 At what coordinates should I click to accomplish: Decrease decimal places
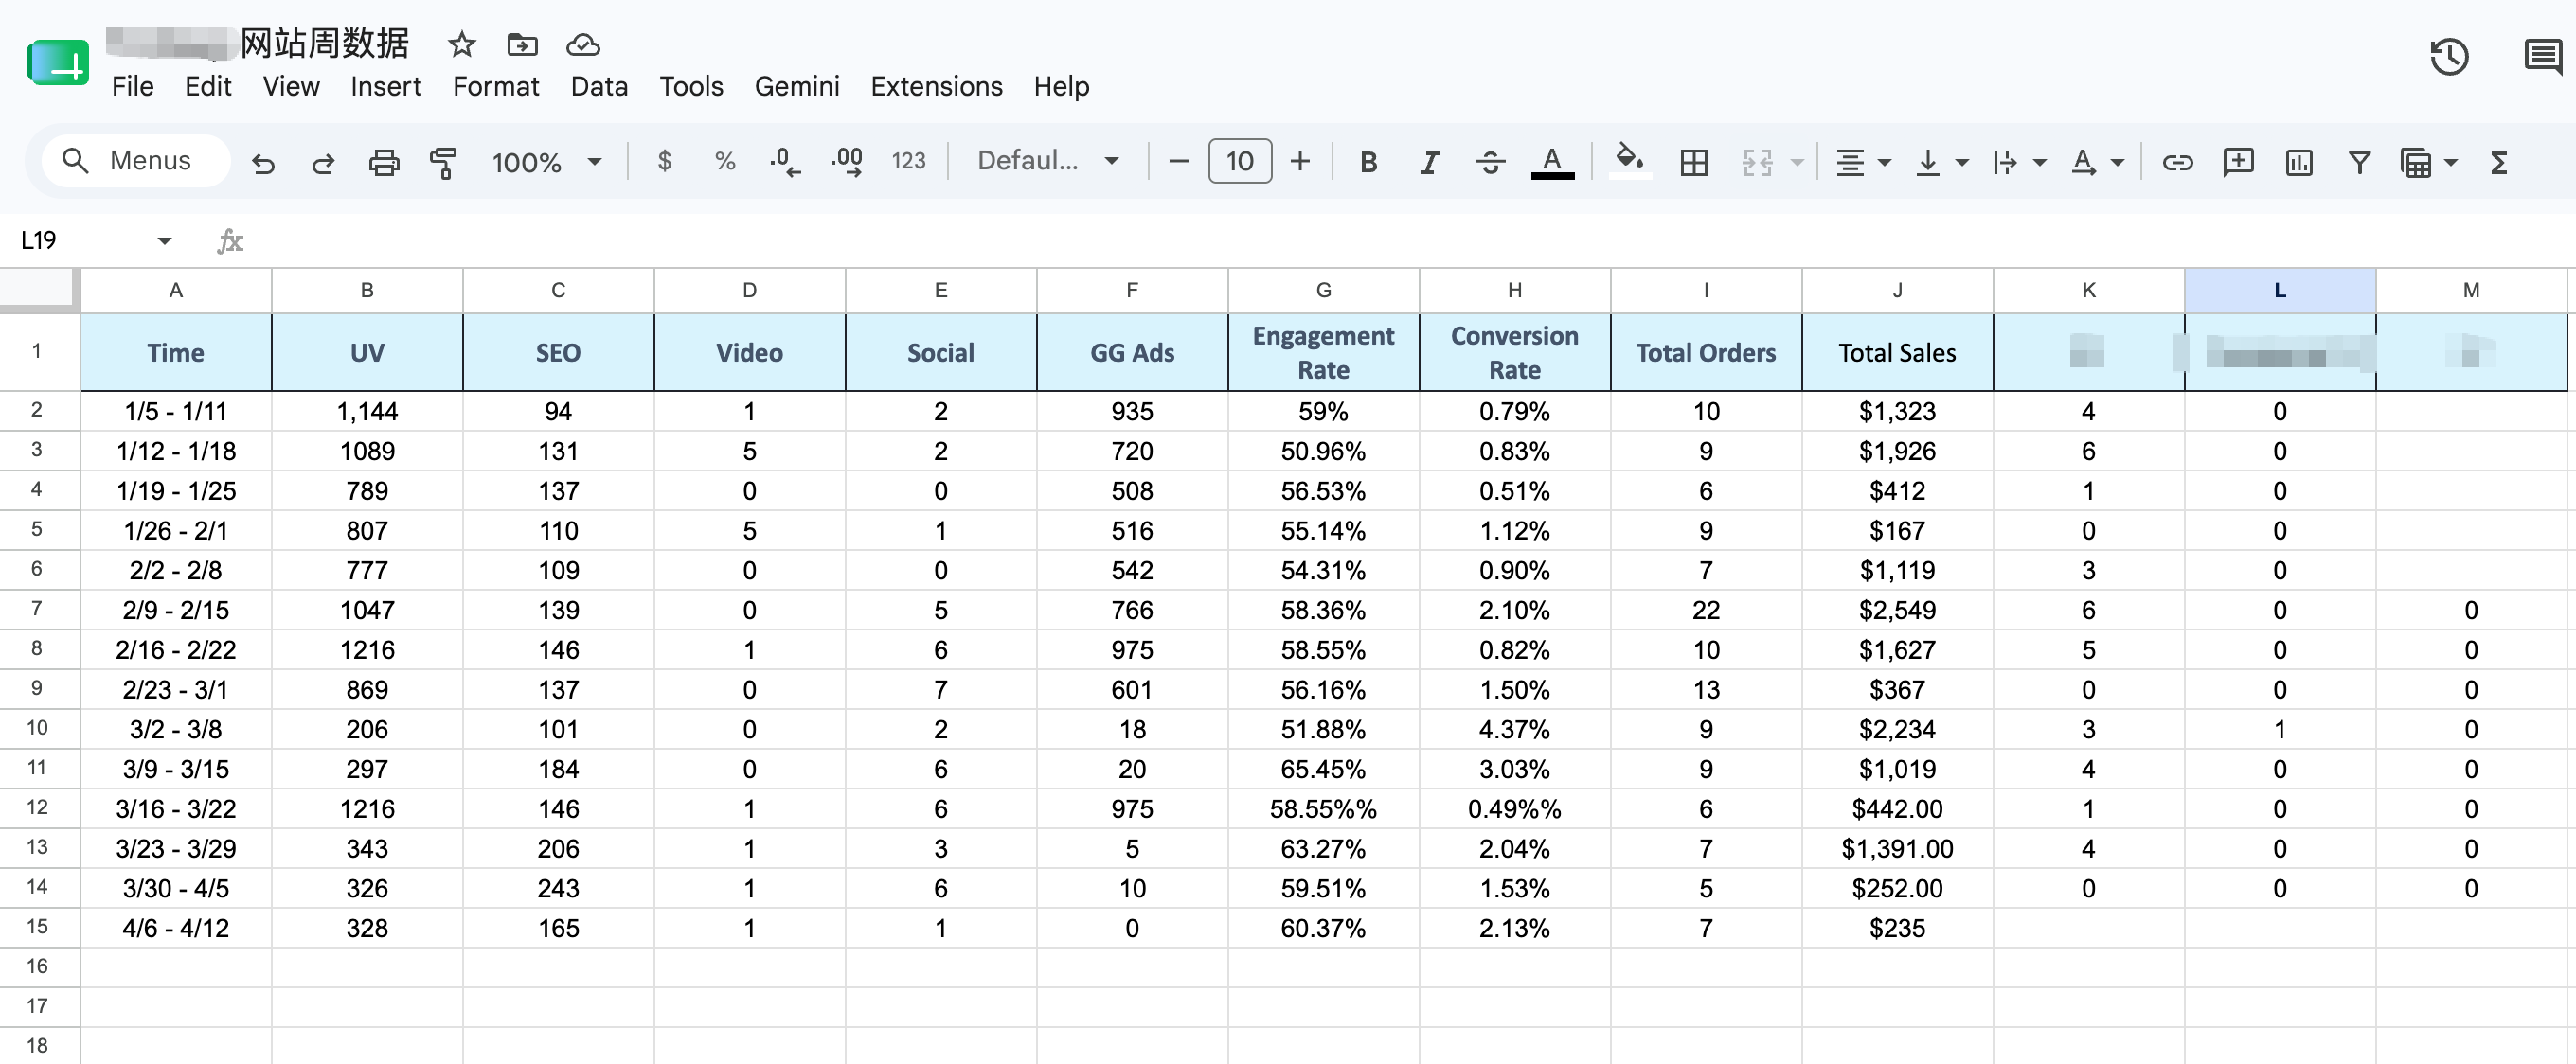pos(785,161)
